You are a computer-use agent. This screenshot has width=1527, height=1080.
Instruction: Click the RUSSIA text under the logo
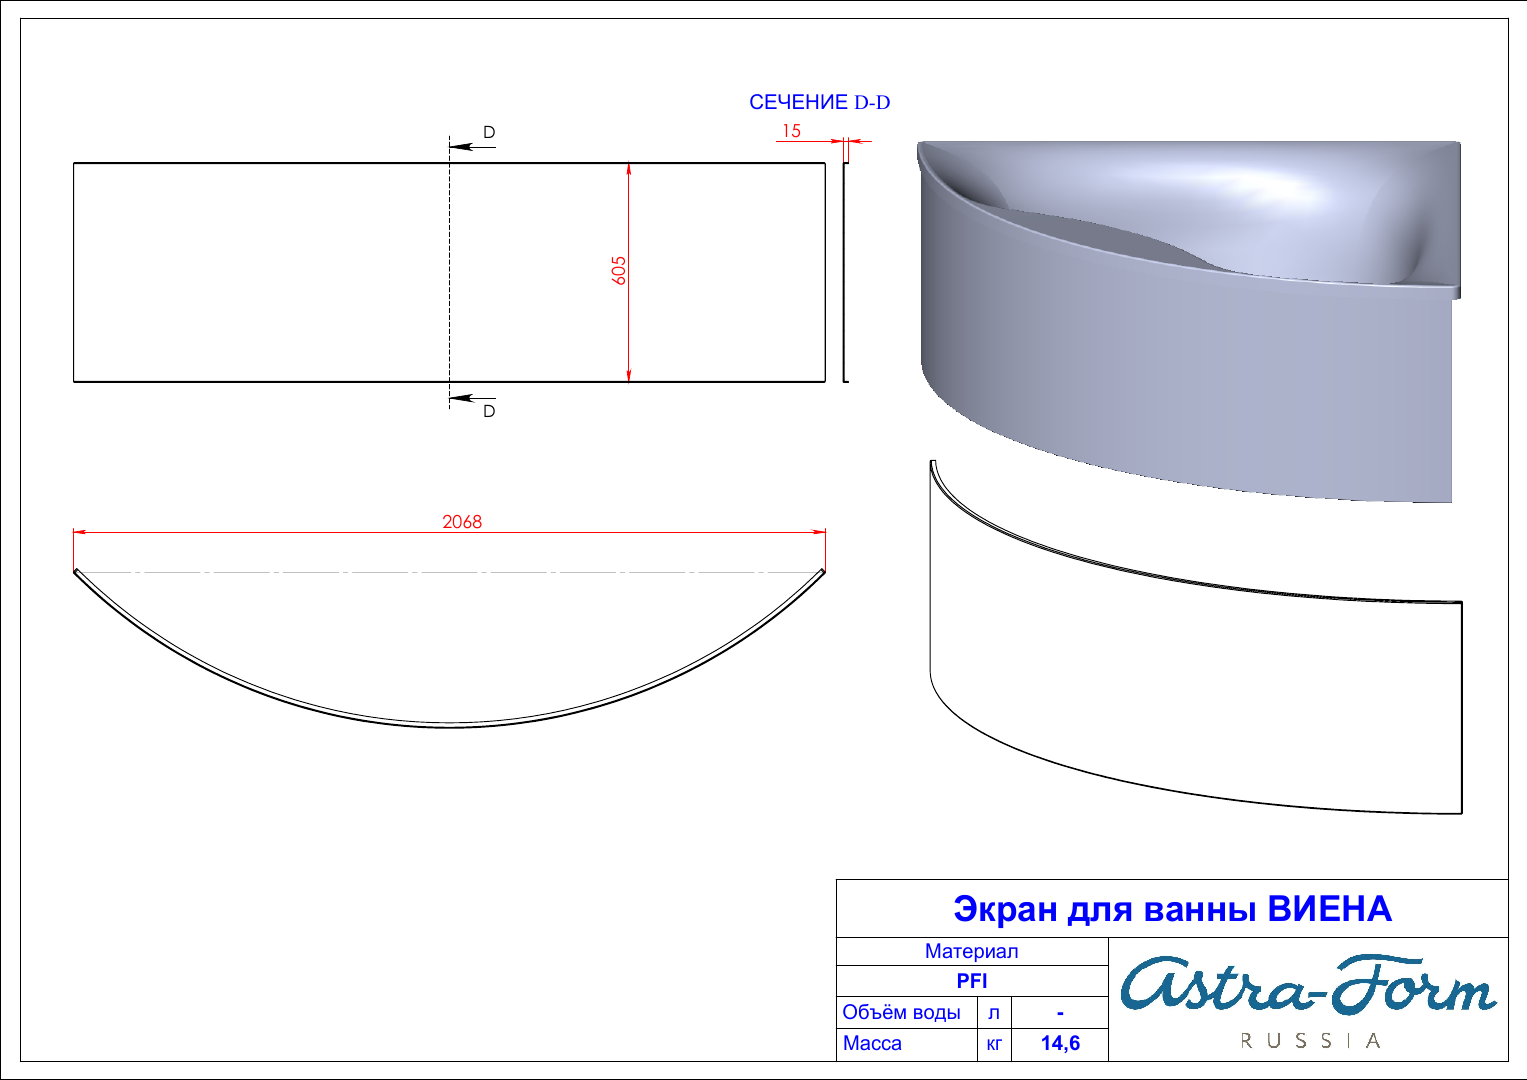tap(1310, 1041)
